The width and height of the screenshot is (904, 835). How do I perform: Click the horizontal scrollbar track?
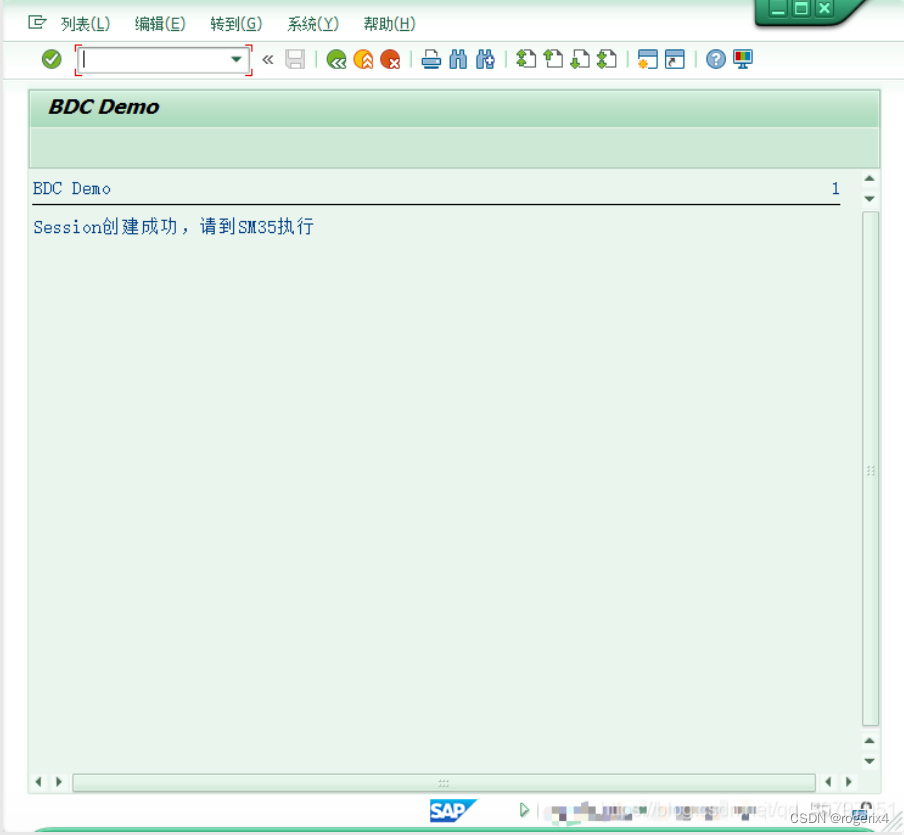tap(444, 783)
